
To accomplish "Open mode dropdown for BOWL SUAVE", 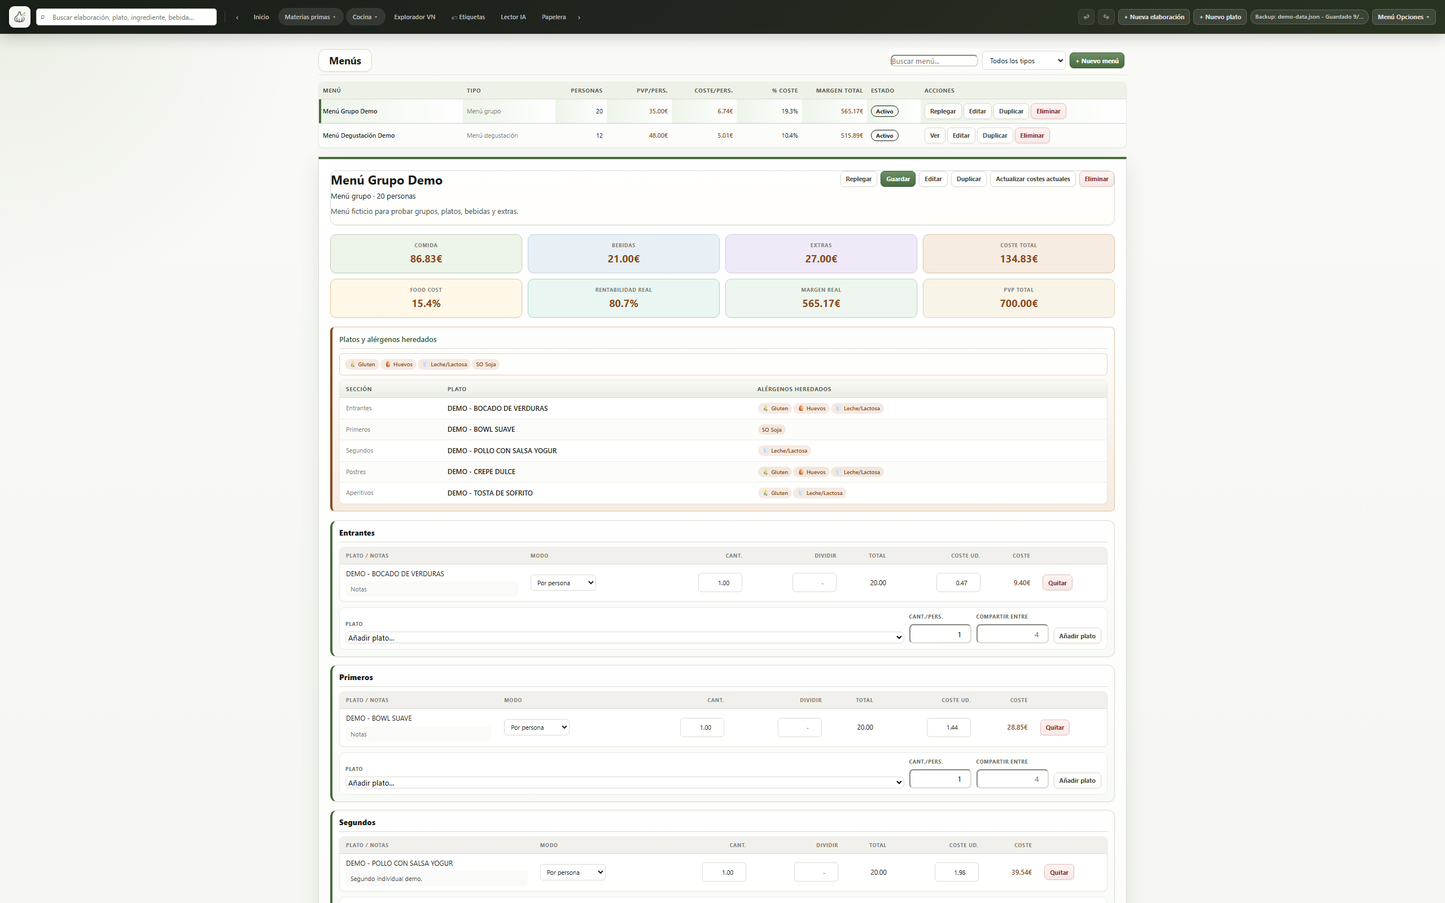I will [537, 728].
